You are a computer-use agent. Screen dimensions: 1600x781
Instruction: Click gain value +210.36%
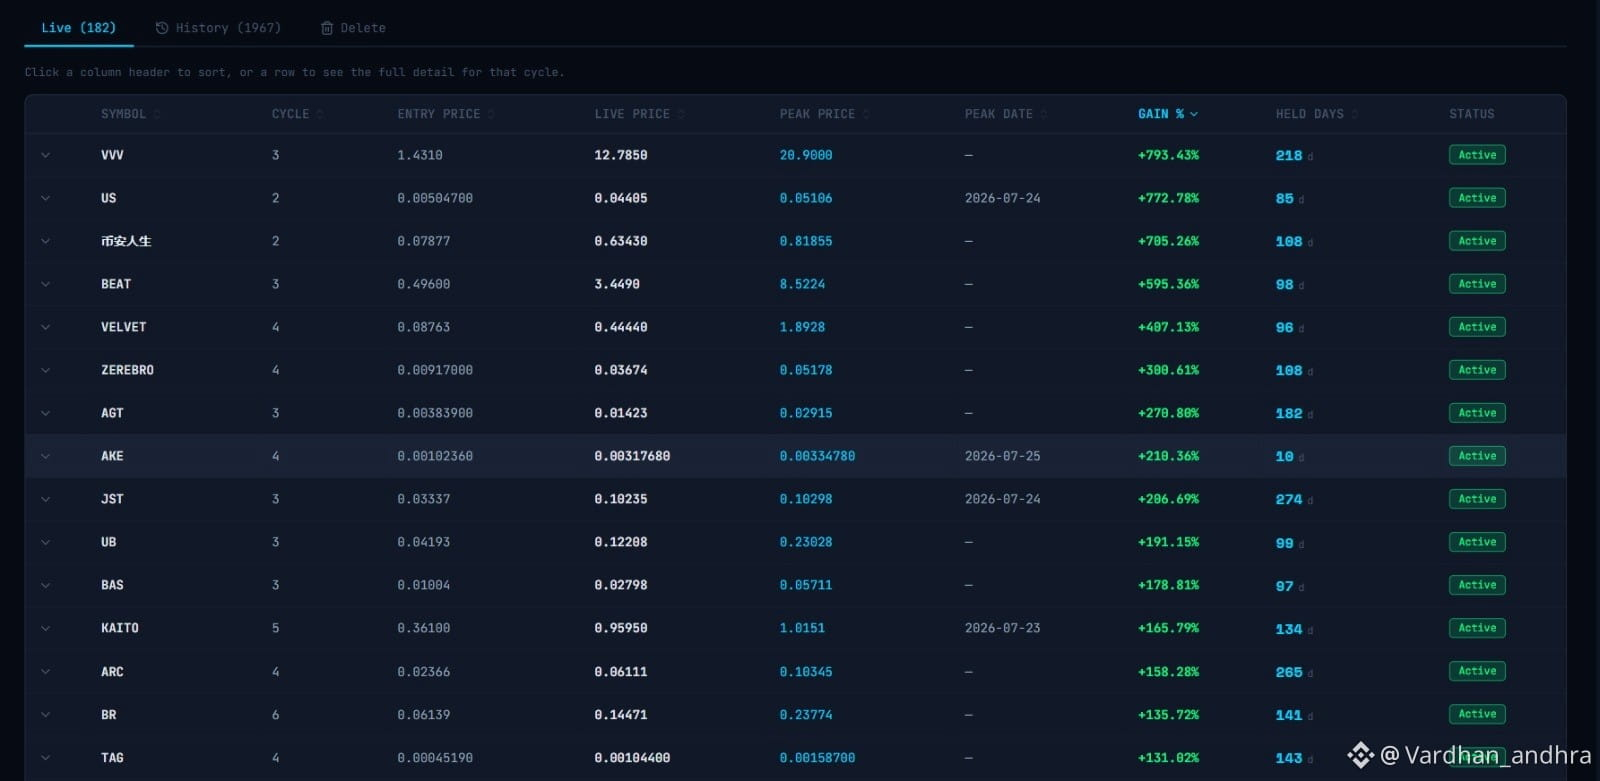click(1168, 456)
